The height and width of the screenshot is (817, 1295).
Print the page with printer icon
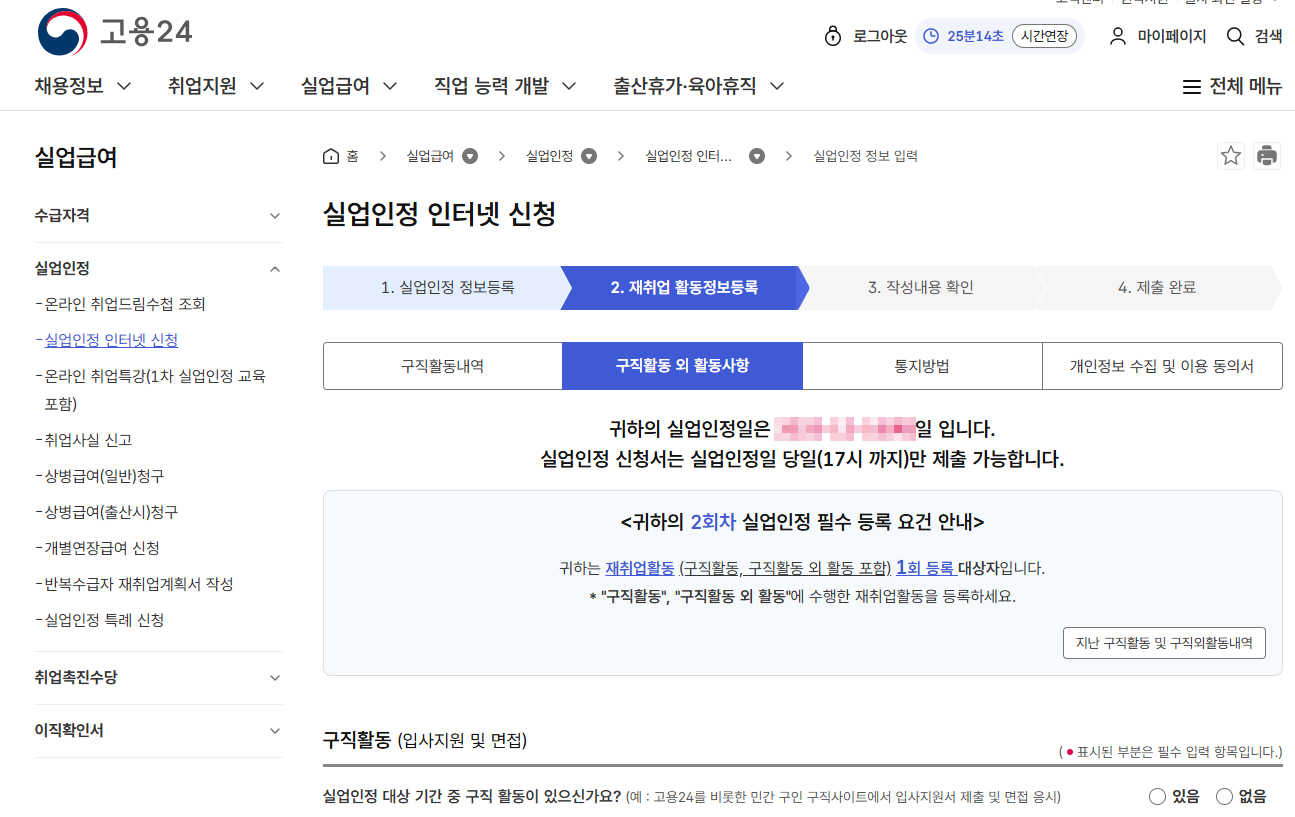[x=1267, y=156]
